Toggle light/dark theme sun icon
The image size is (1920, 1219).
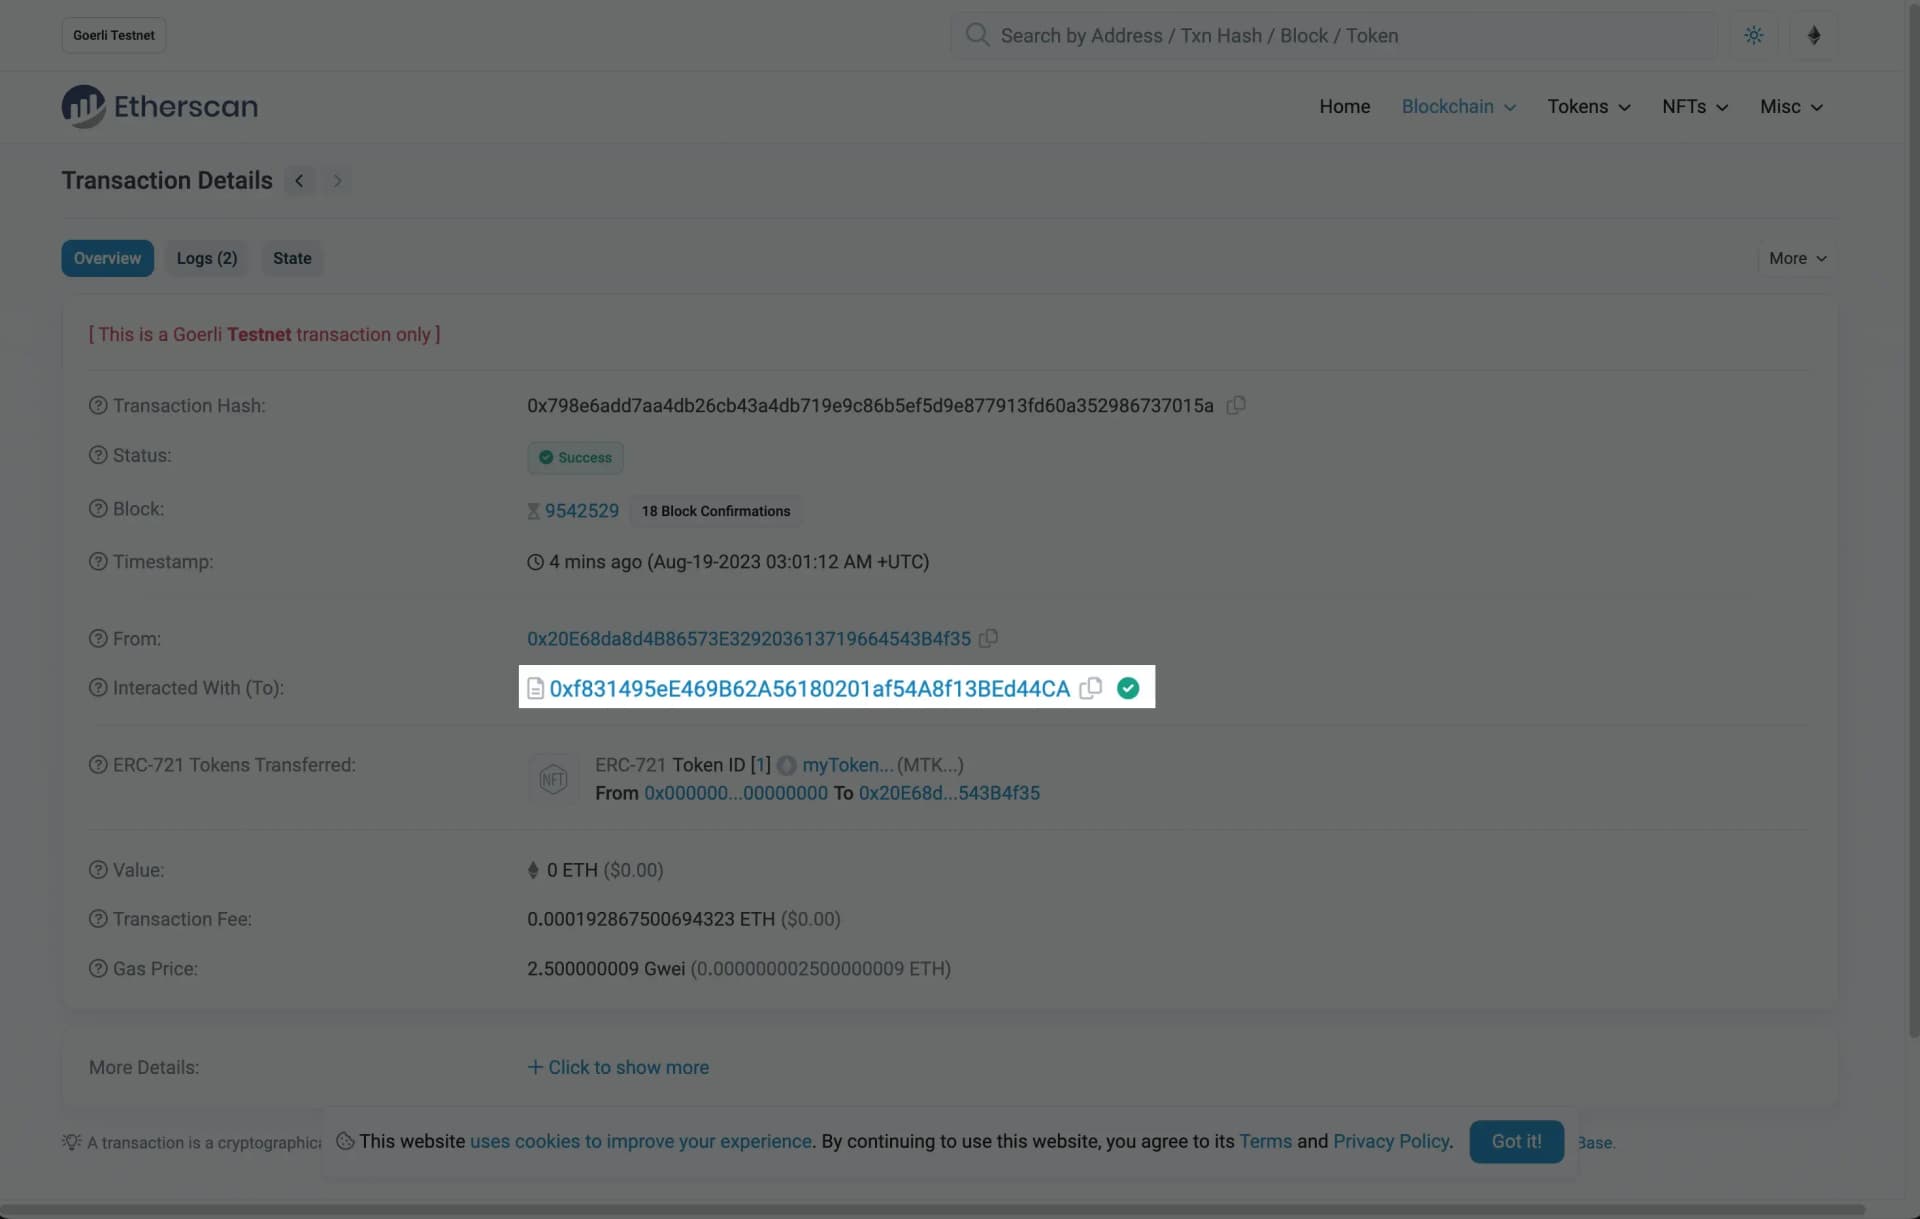1753,35
